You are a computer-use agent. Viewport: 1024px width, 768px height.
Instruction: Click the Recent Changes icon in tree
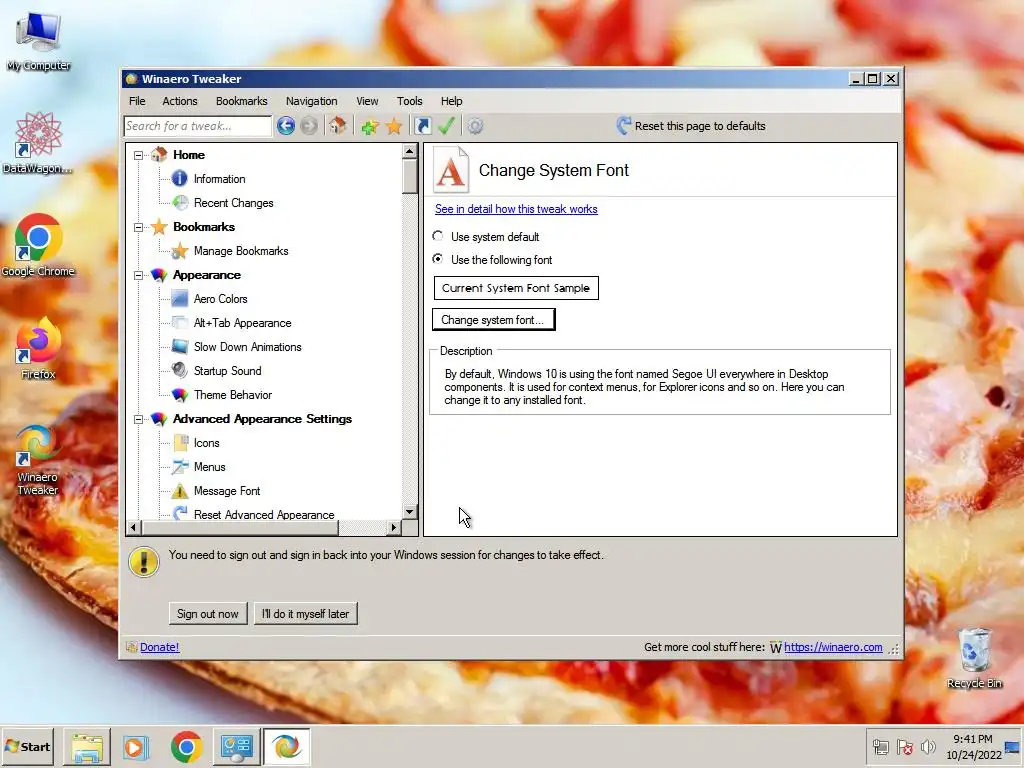pyautogui.click(x=180, y=203)
